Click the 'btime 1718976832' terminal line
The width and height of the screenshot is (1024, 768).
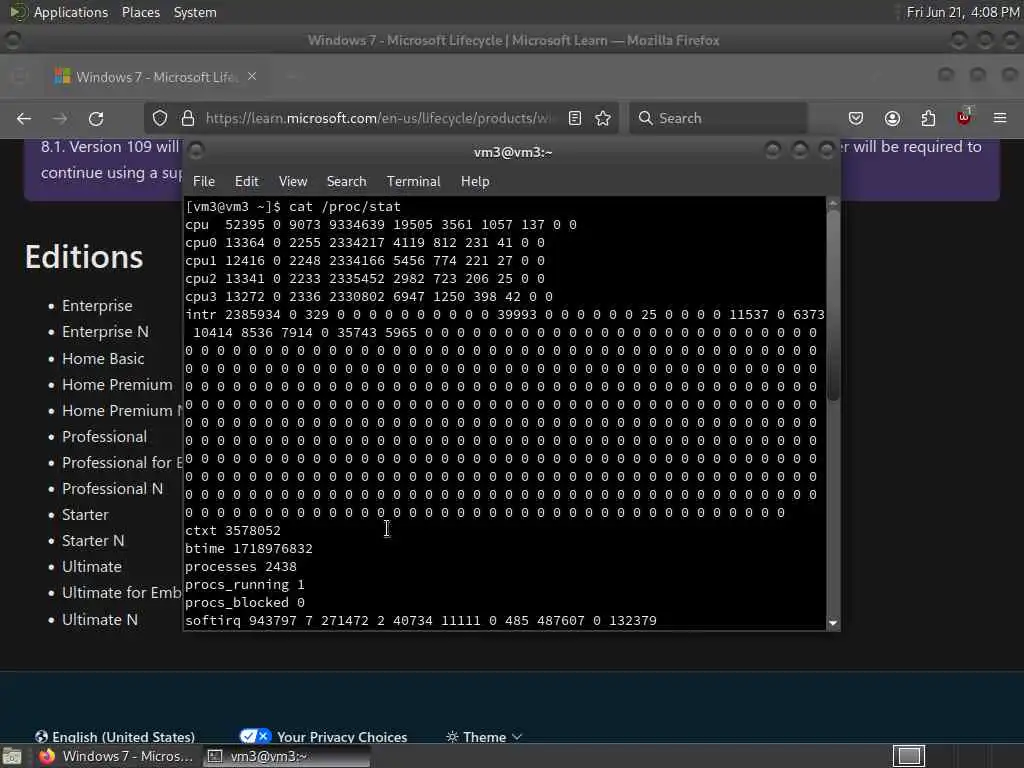click(249, 549)
